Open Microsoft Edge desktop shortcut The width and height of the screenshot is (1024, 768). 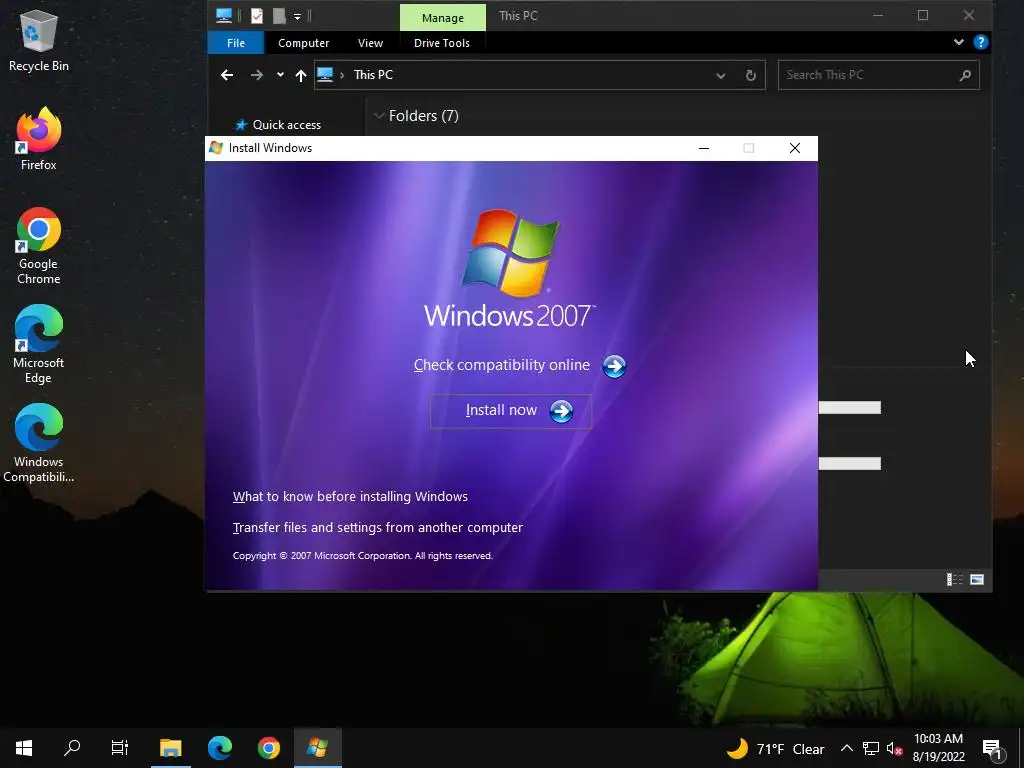[x=38, y=344]
